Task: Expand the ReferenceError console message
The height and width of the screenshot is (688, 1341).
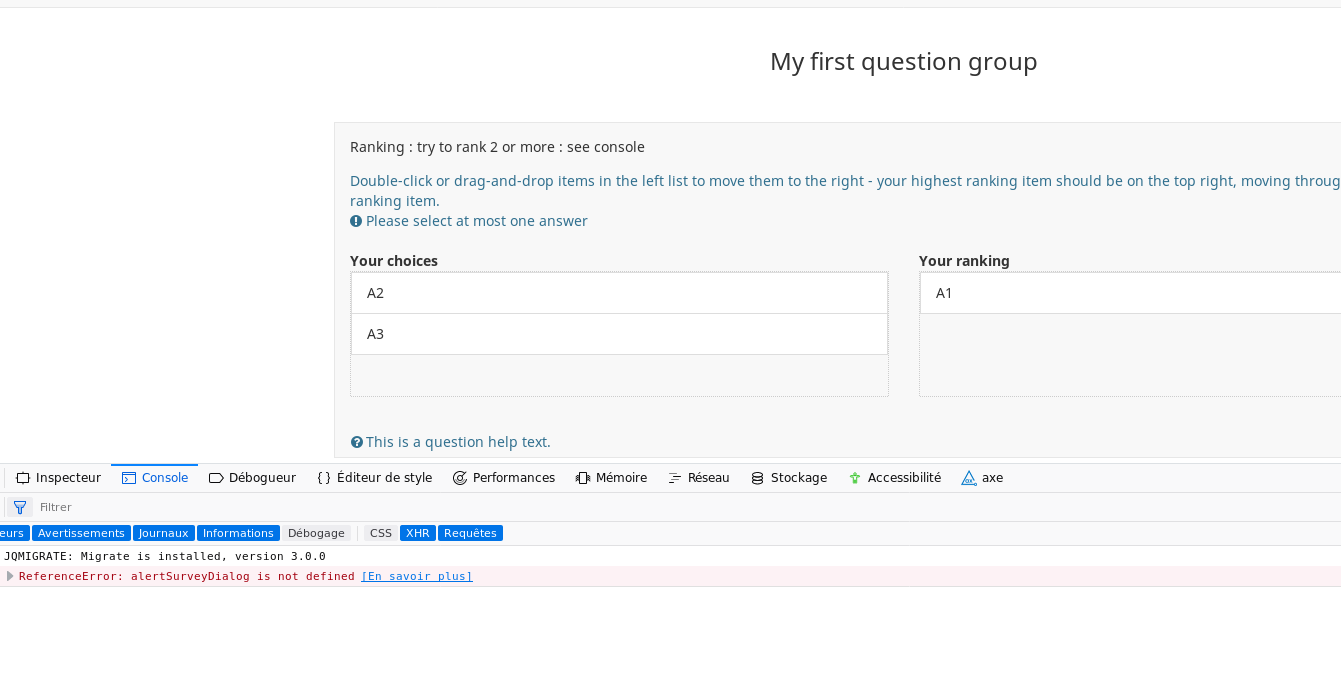Action: click(10, 576)
